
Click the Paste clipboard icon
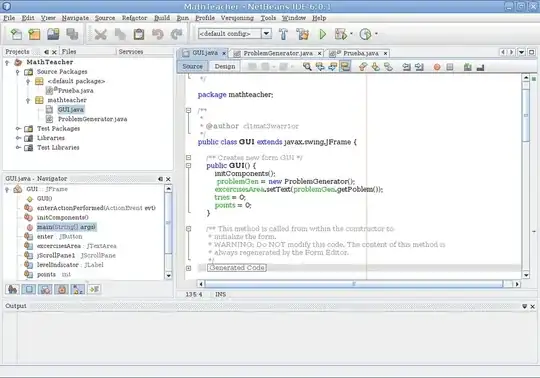click(x=139, y=34)
